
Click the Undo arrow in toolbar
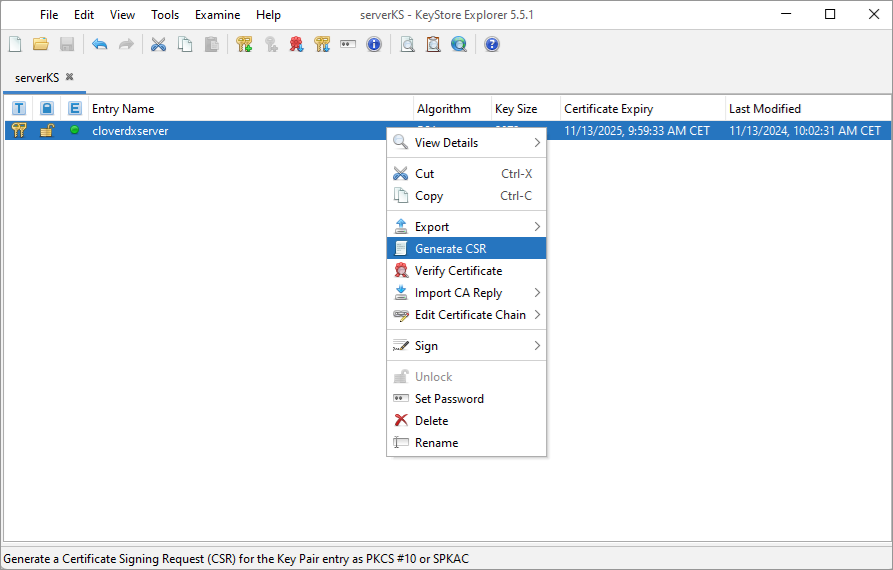tap(99, 44)
